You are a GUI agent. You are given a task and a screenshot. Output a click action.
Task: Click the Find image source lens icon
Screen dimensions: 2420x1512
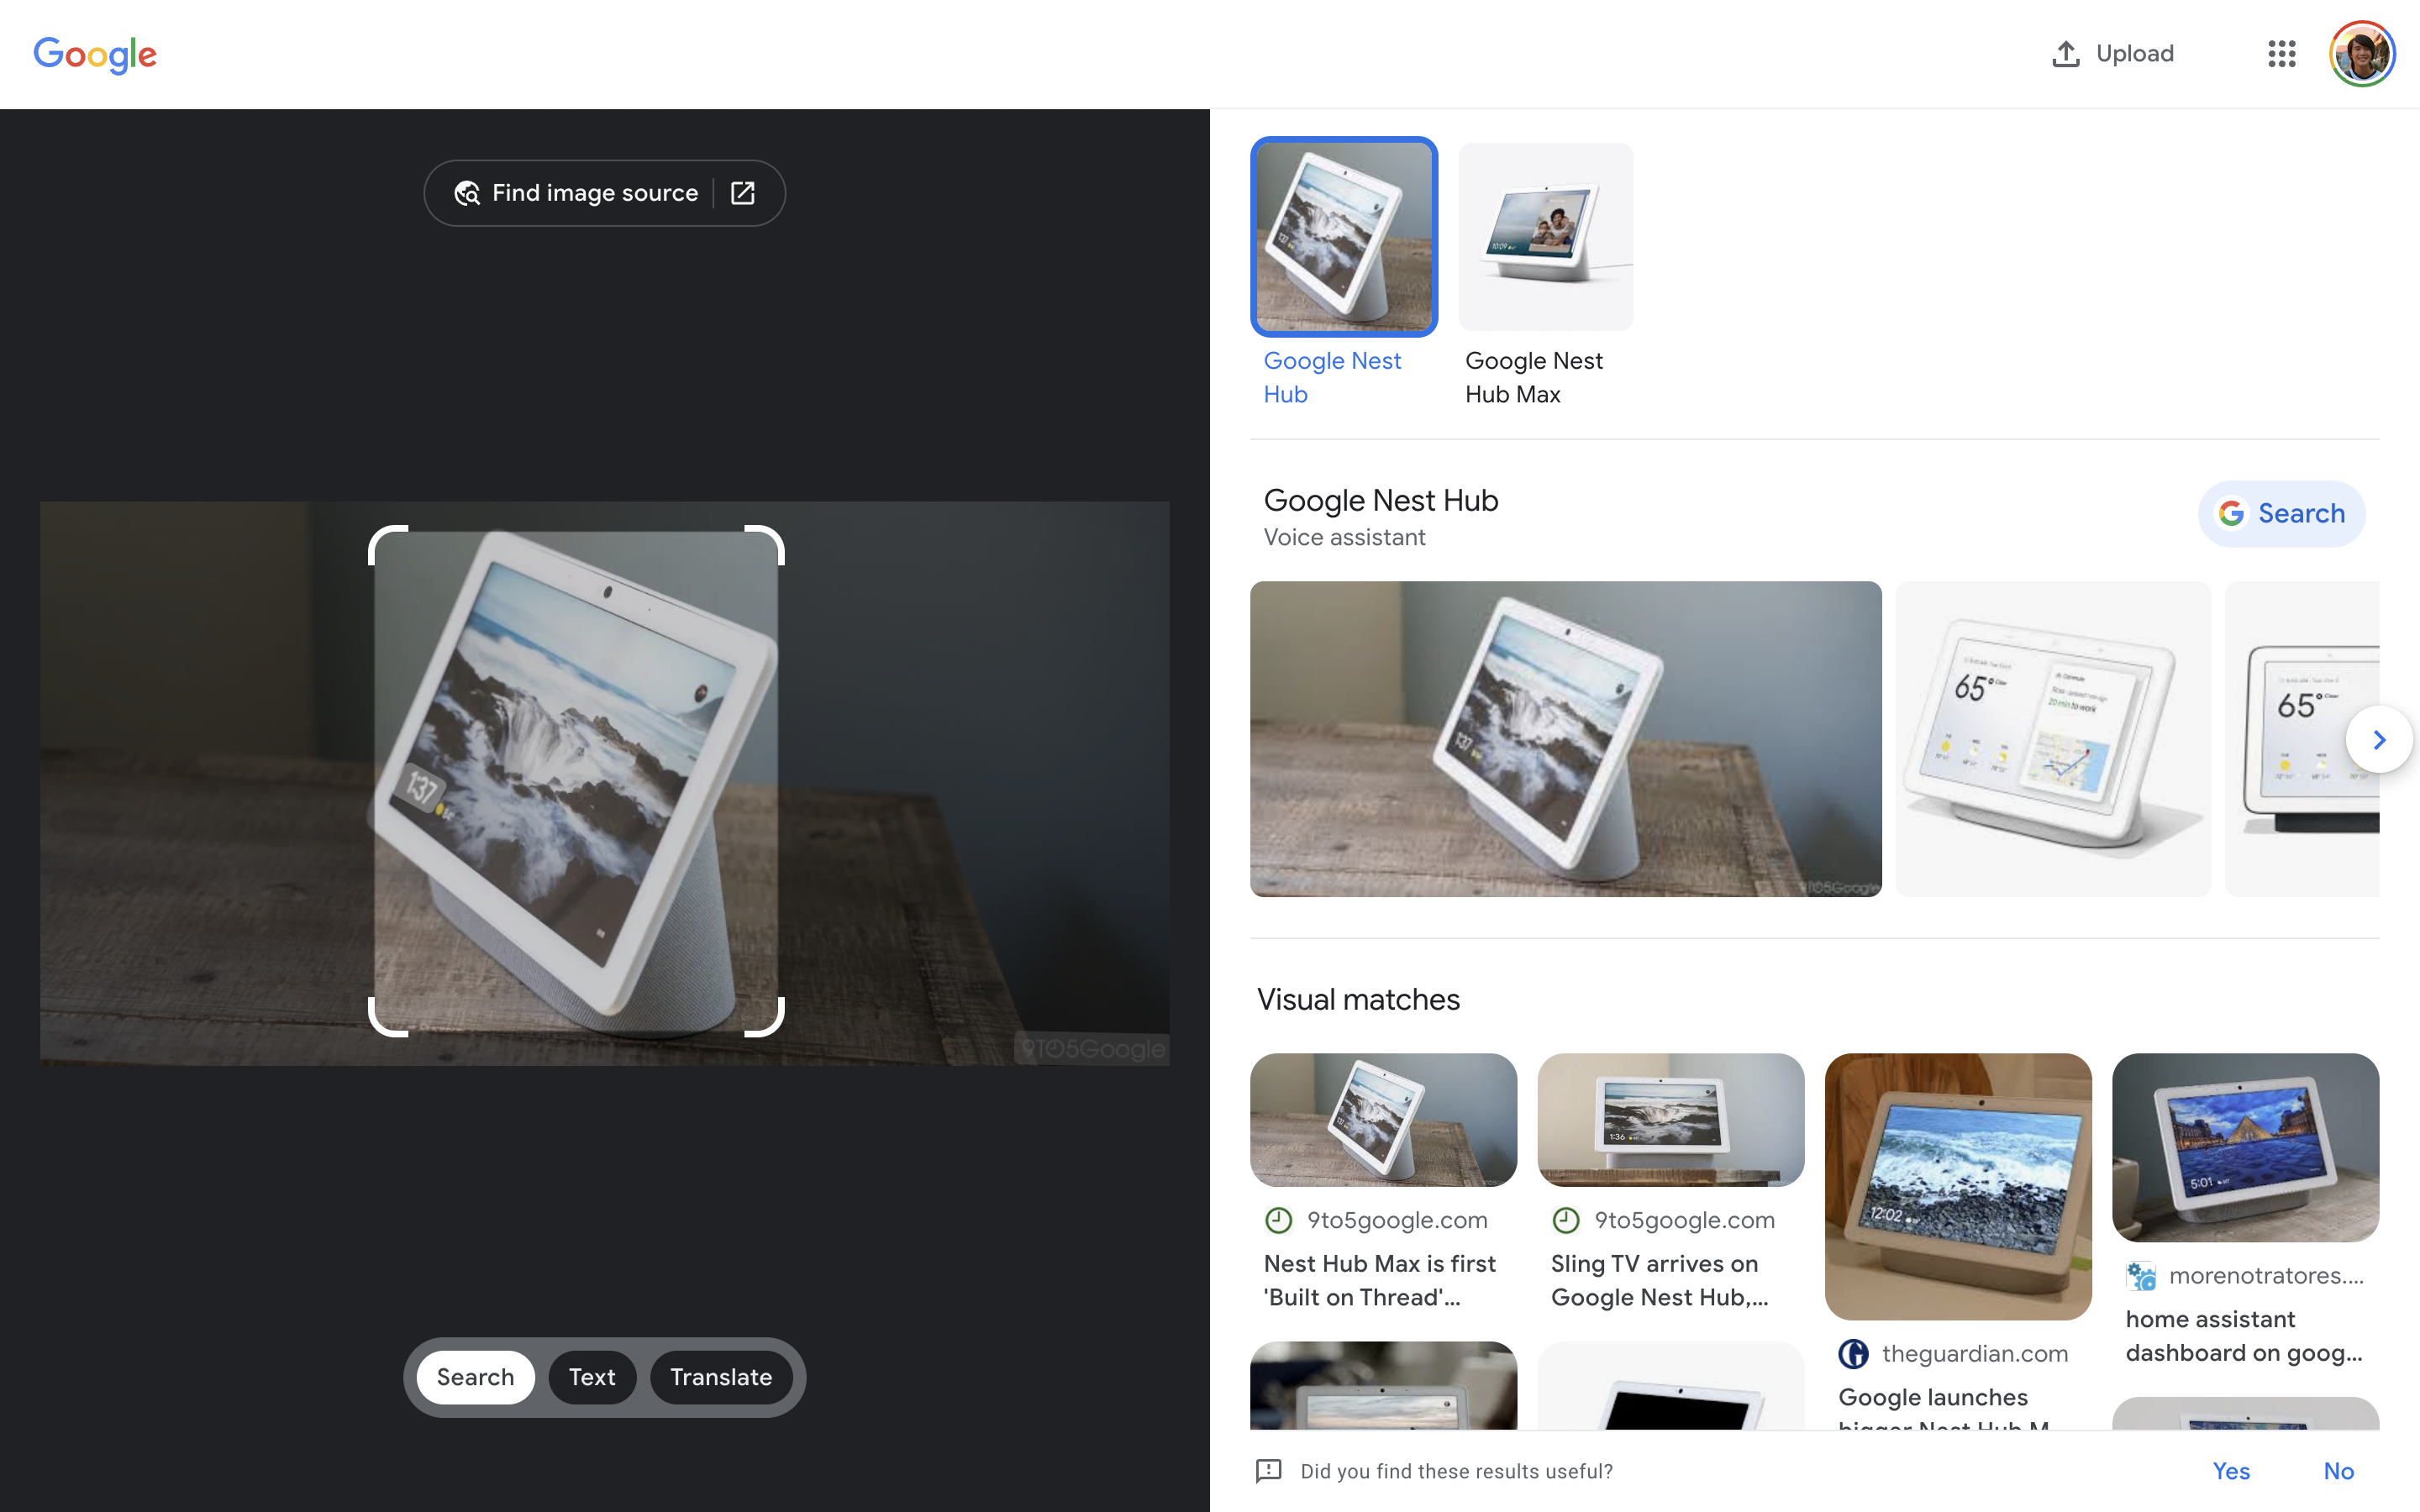tap(467, 193)
